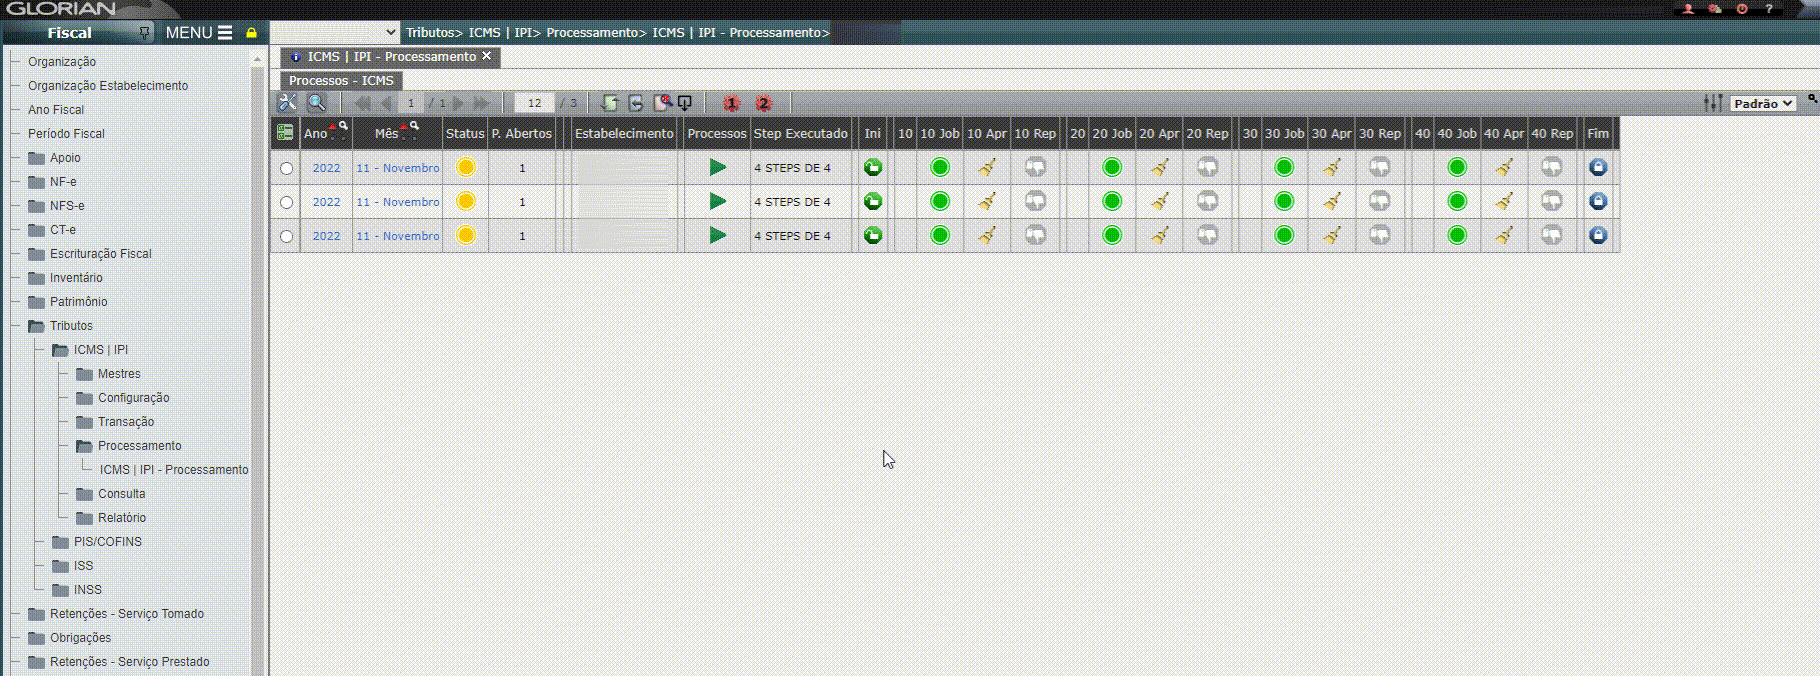
Task: Open the MENU hamburger menu
Action: (199, 33)
